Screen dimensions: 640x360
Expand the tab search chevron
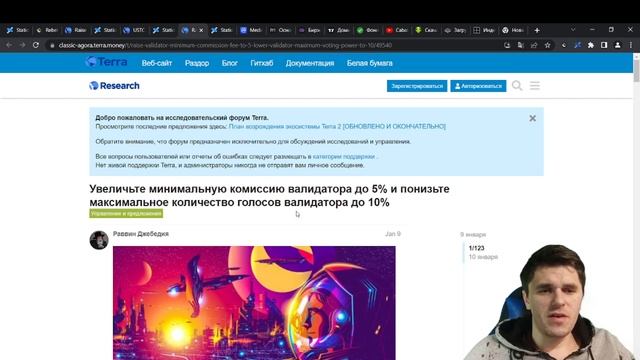coord(573,30)
